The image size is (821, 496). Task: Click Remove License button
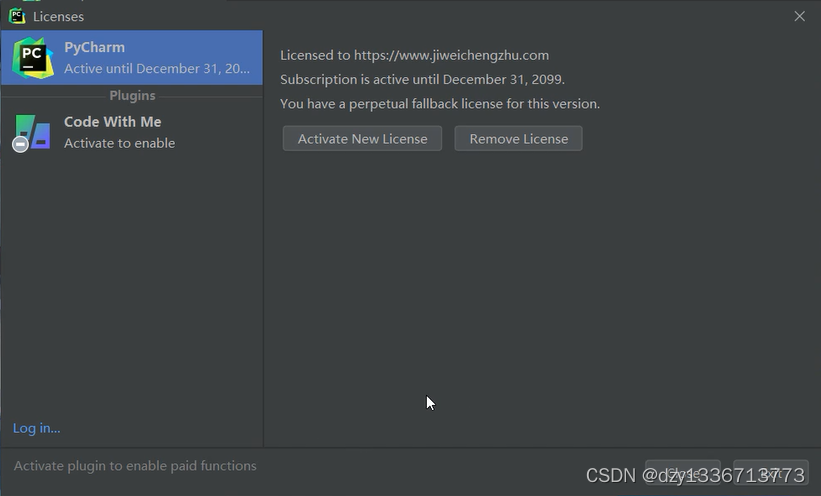(x=518, y=138)
